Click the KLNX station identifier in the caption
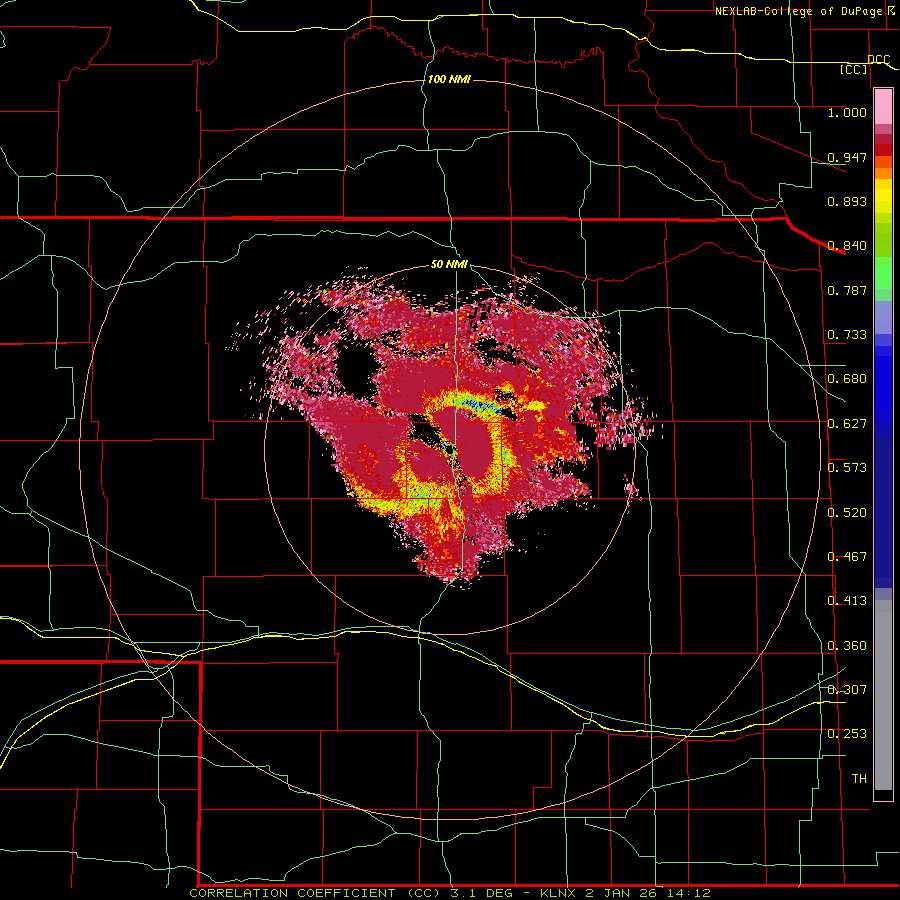 tap(558, 893)
